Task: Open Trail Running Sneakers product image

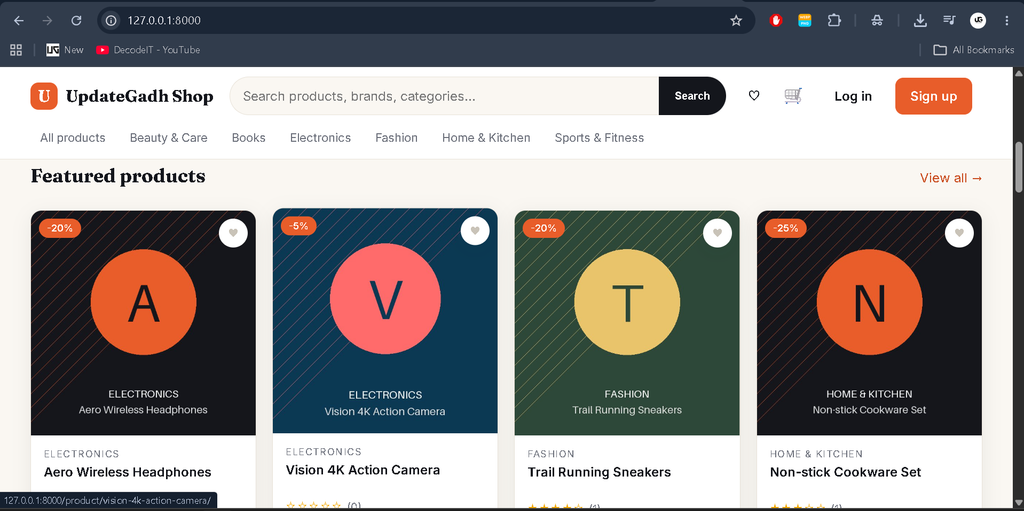Action: (627, 323)
